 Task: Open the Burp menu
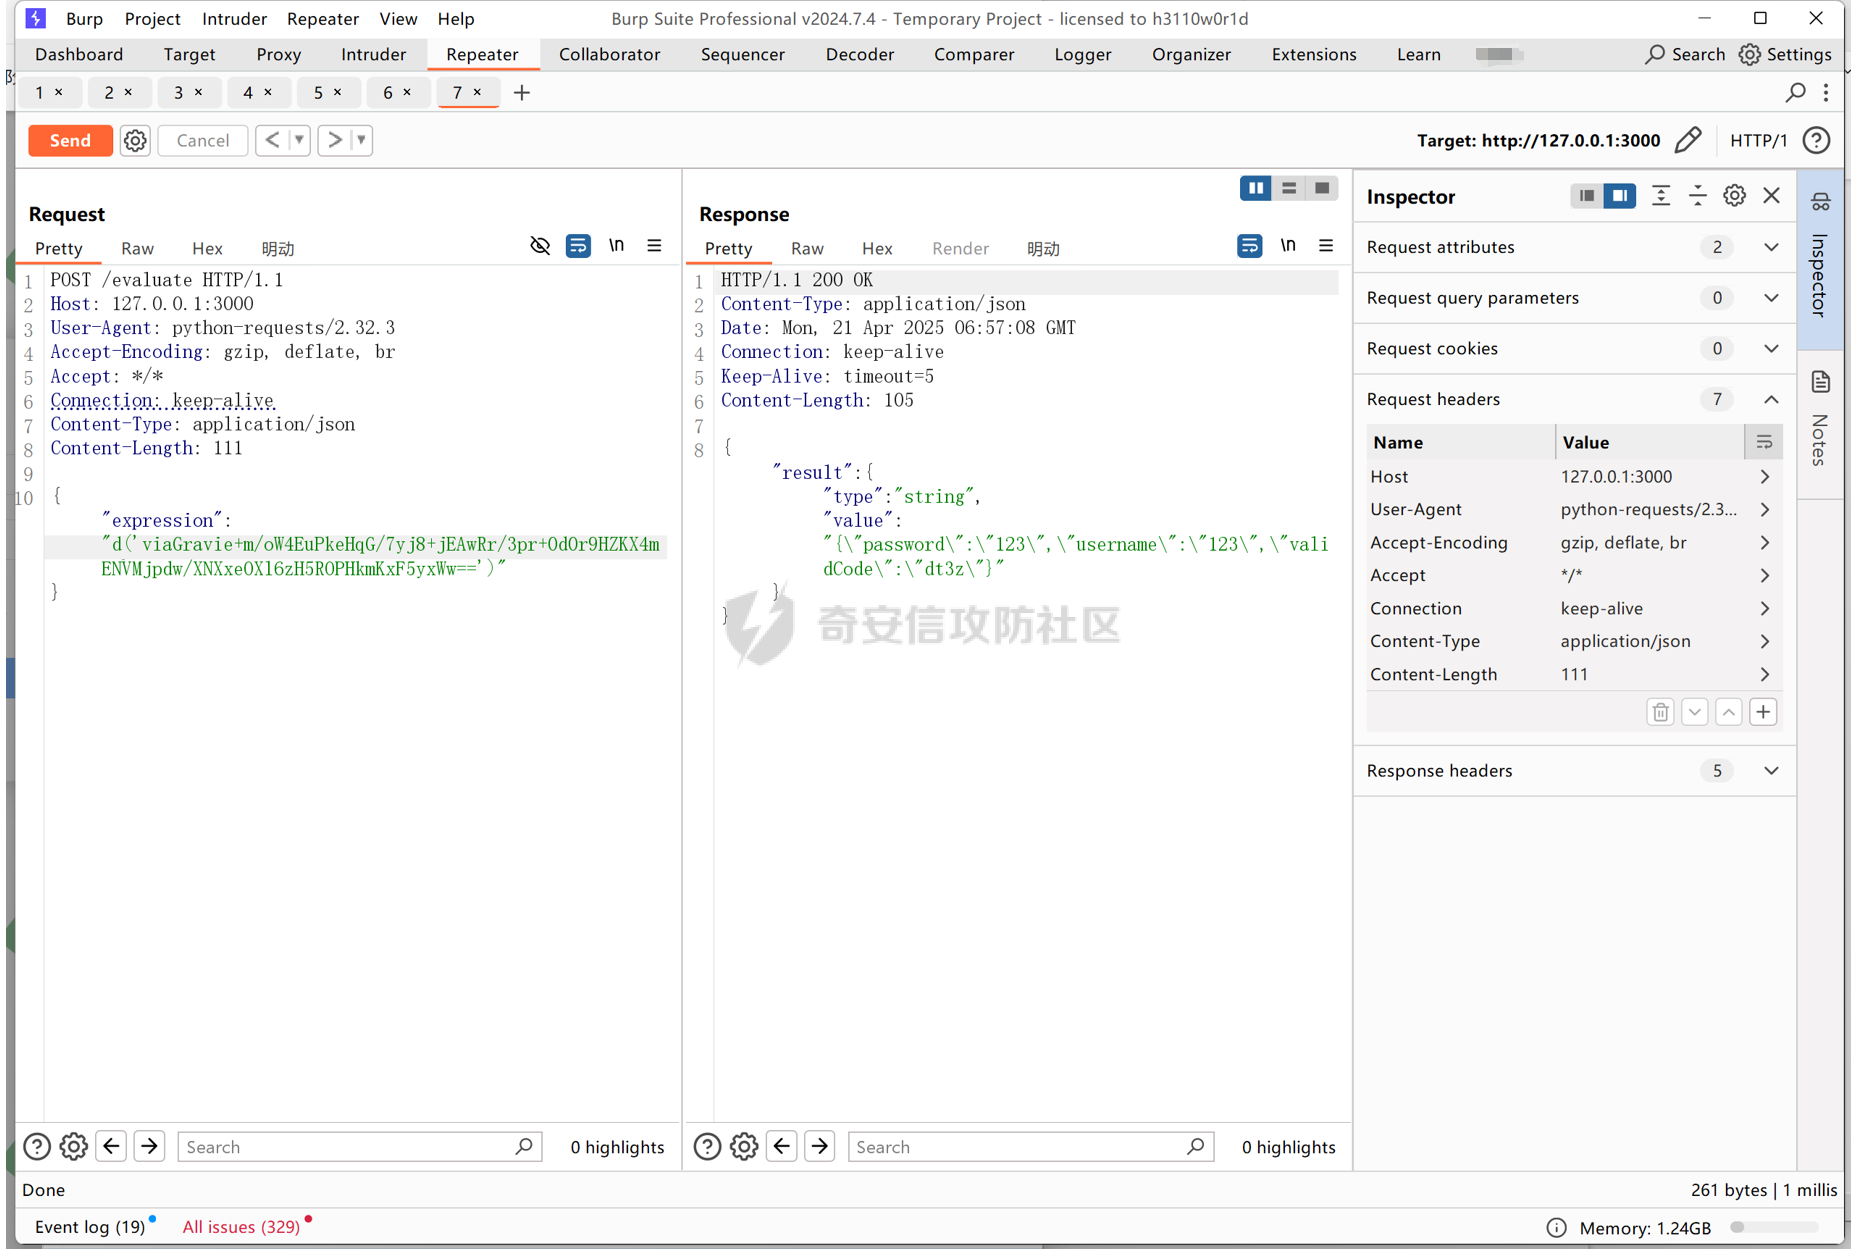point(84,18)
